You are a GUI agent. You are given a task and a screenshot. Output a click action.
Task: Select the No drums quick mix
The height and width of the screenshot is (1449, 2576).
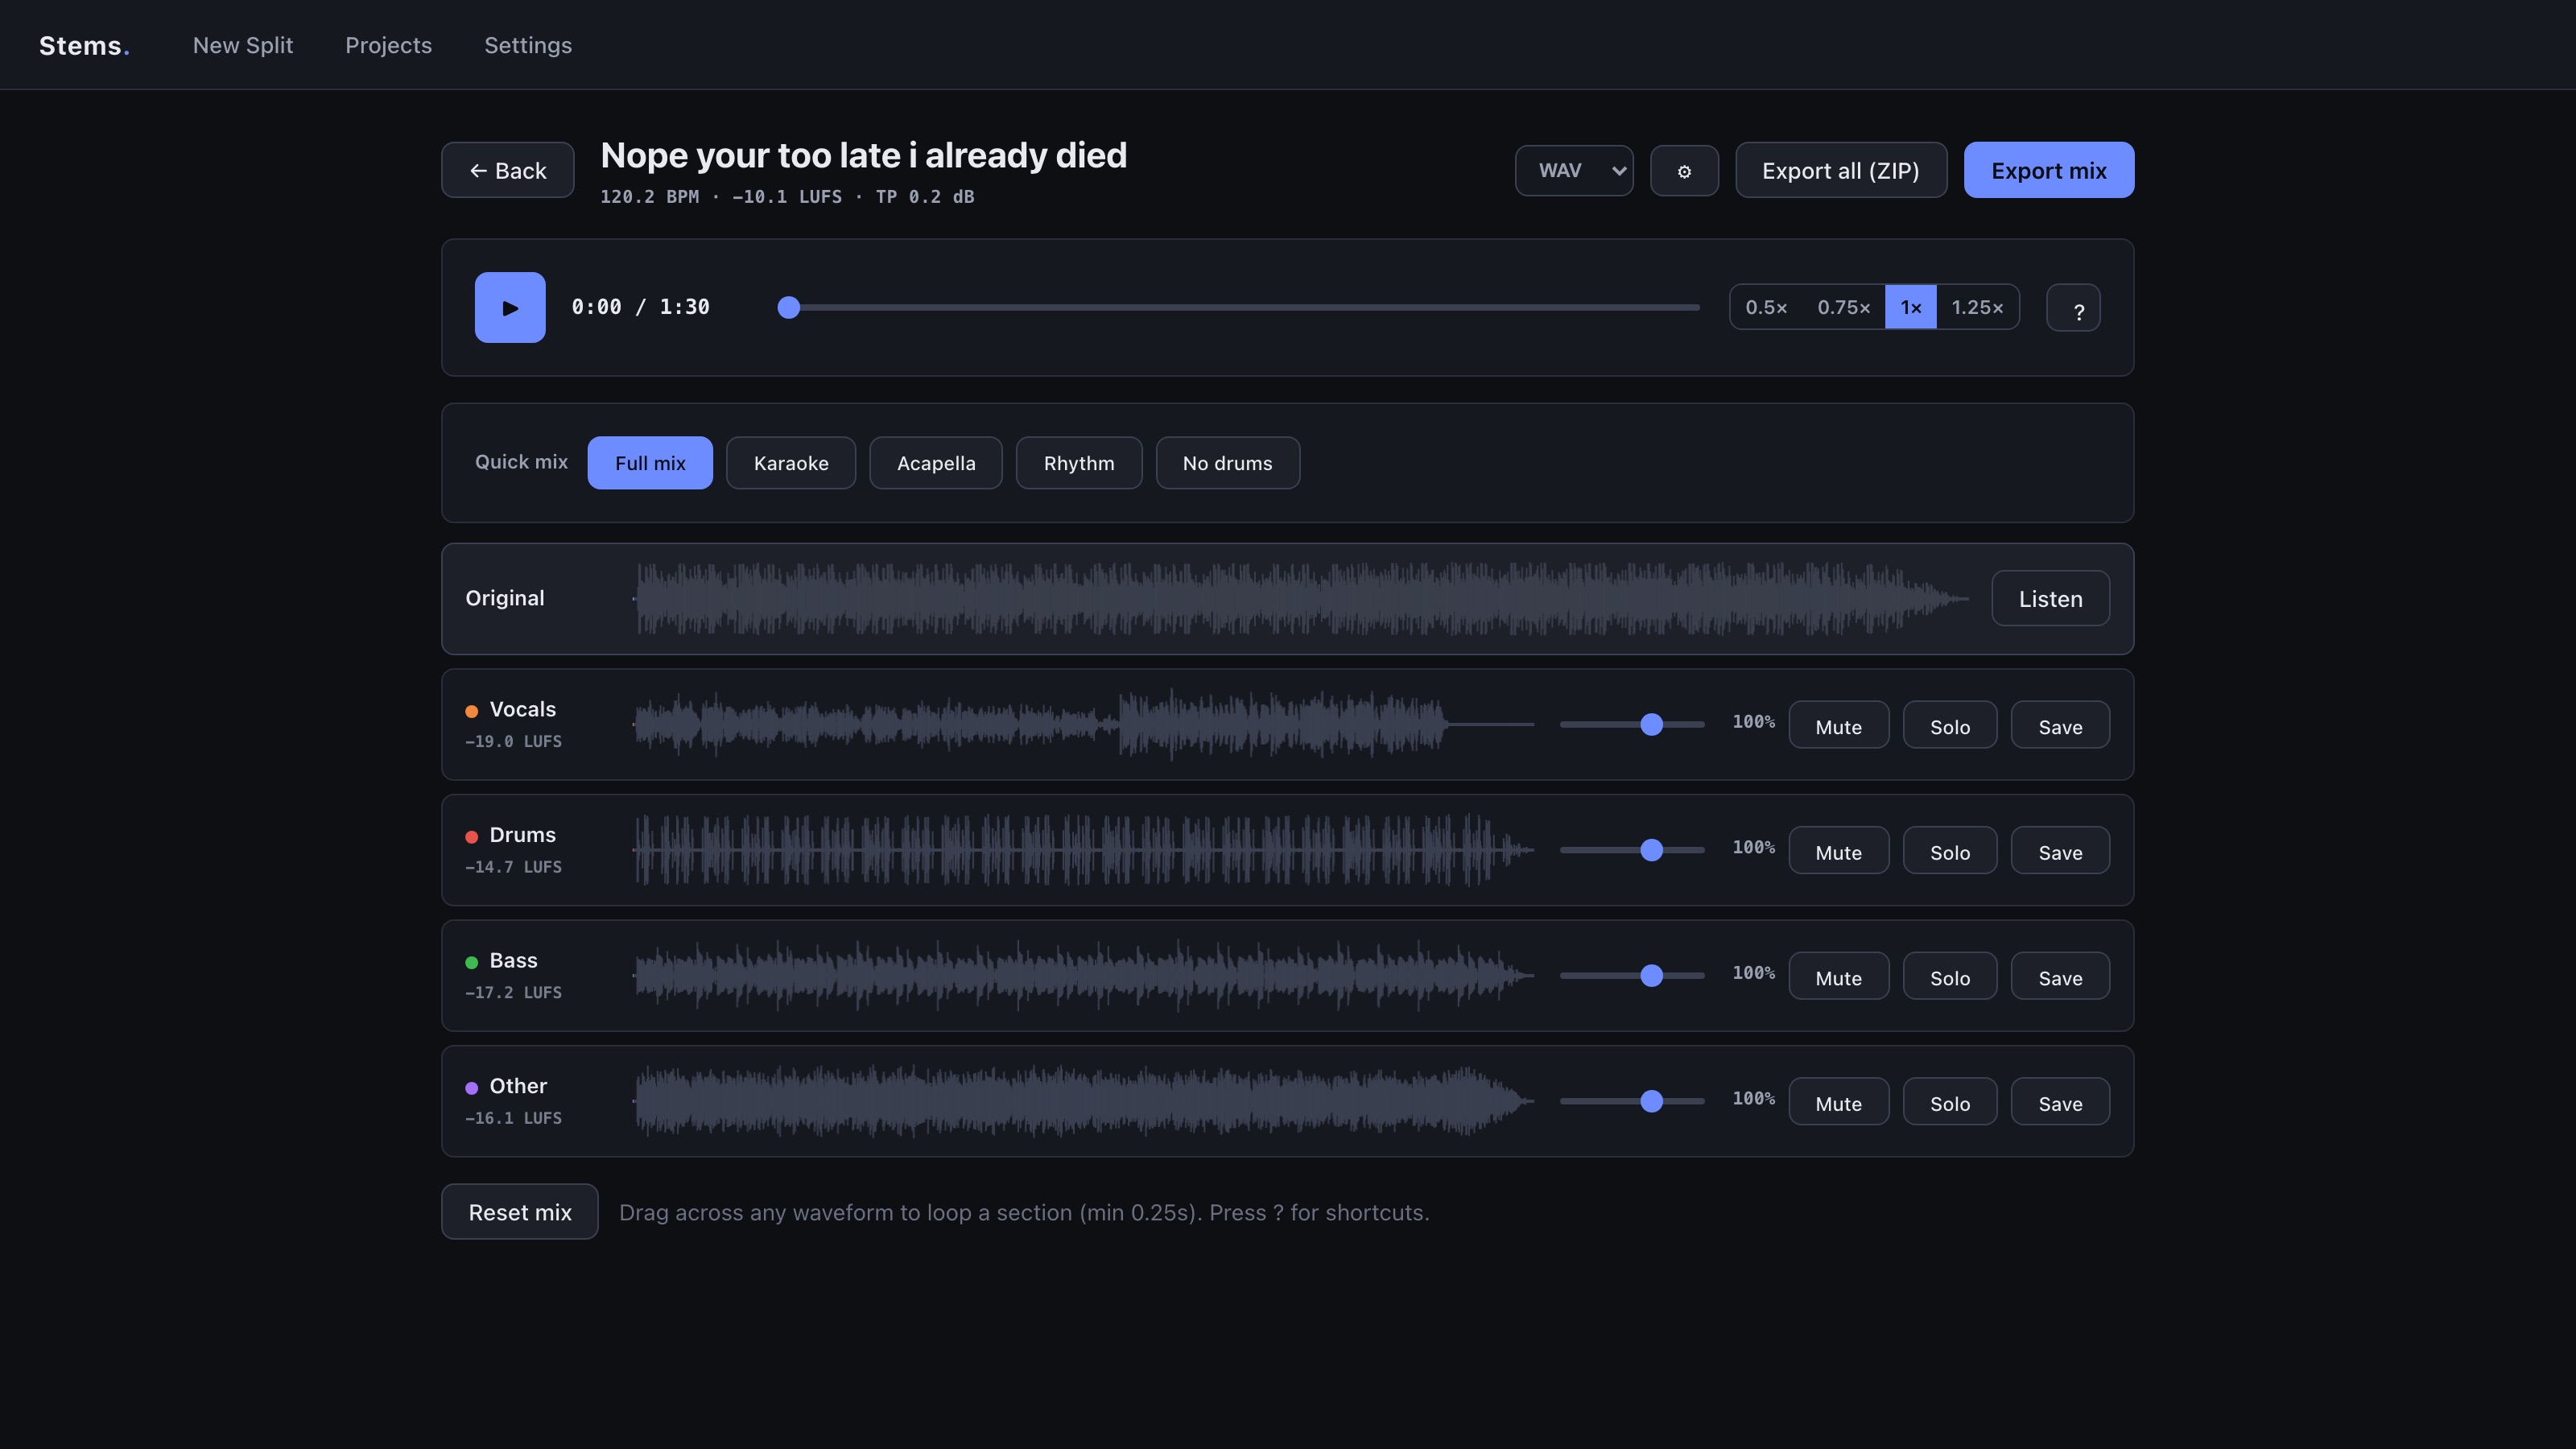(x=1228, y=463)
